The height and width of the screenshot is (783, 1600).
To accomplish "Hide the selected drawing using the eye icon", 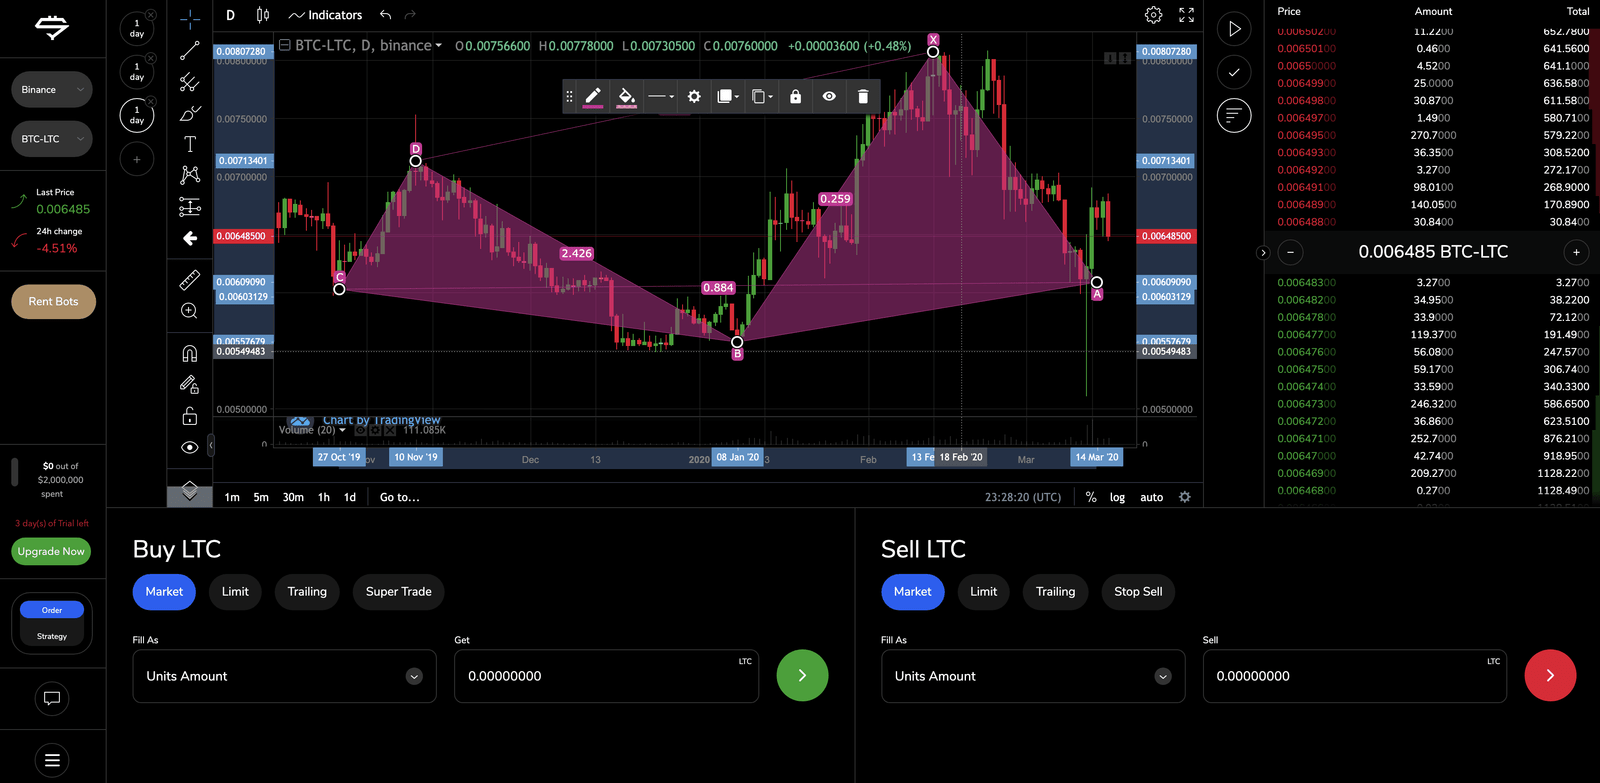I will (829, 97).
